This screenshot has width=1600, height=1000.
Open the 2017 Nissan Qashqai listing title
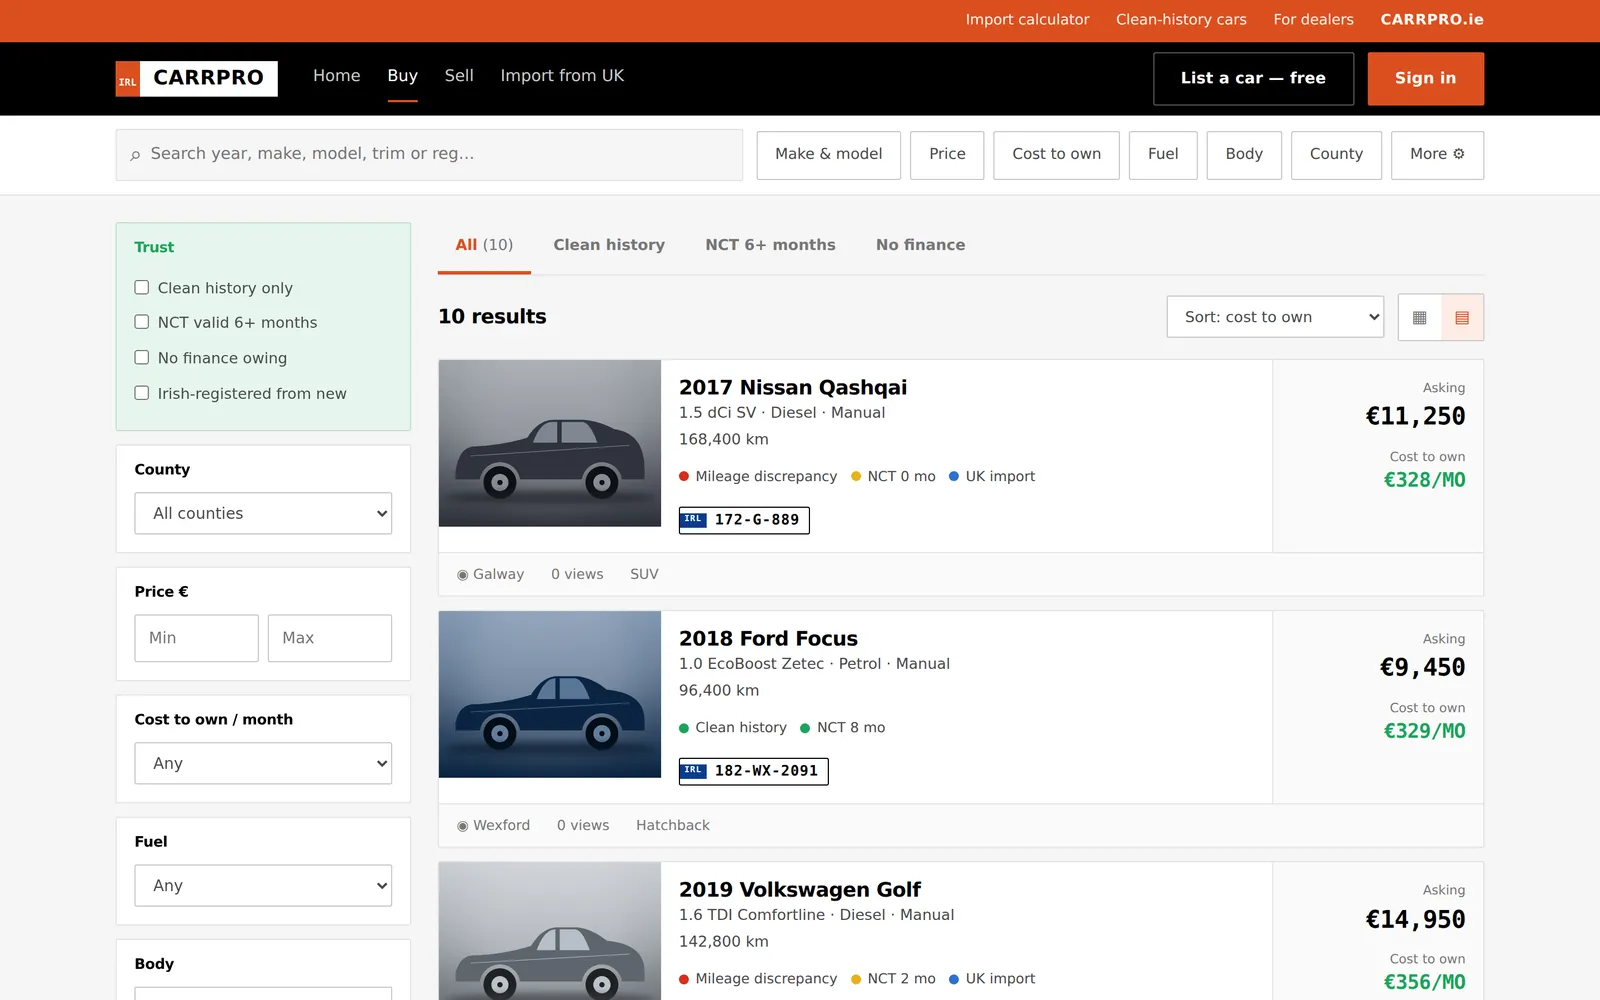[x=793, y=388]
